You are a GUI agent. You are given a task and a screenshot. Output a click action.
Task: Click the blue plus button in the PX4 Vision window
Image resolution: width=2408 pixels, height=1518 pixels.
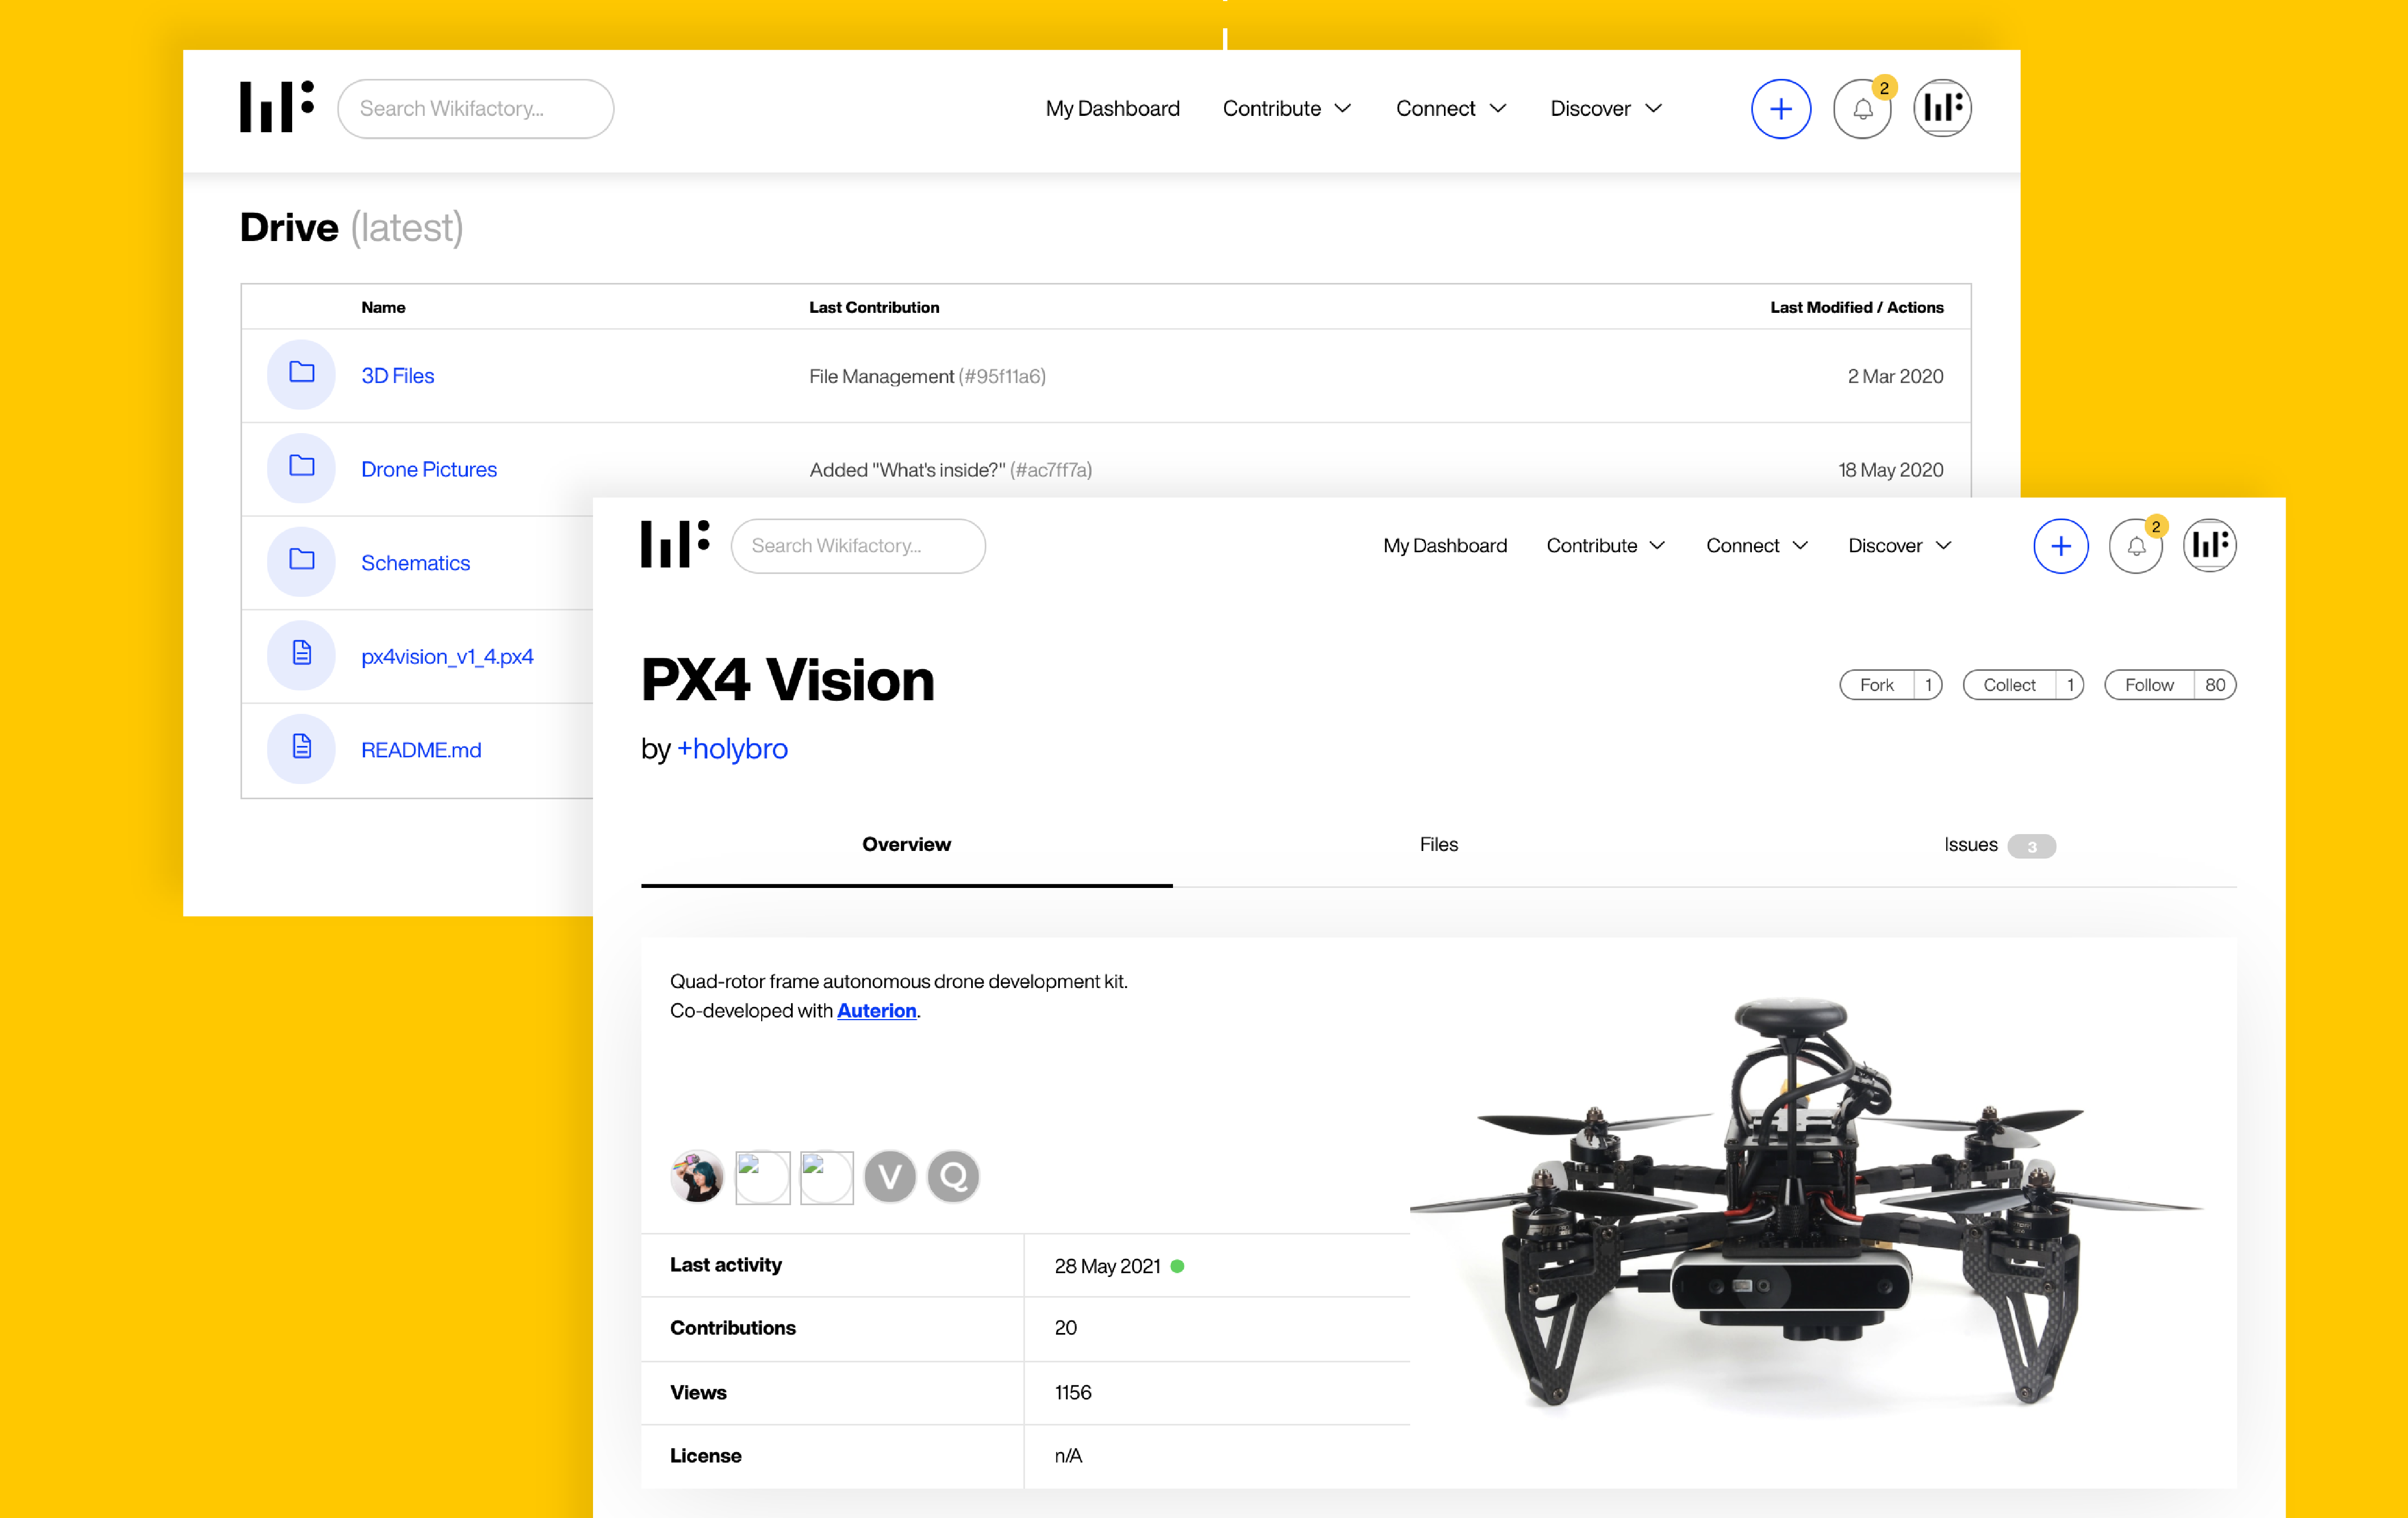2060,545
